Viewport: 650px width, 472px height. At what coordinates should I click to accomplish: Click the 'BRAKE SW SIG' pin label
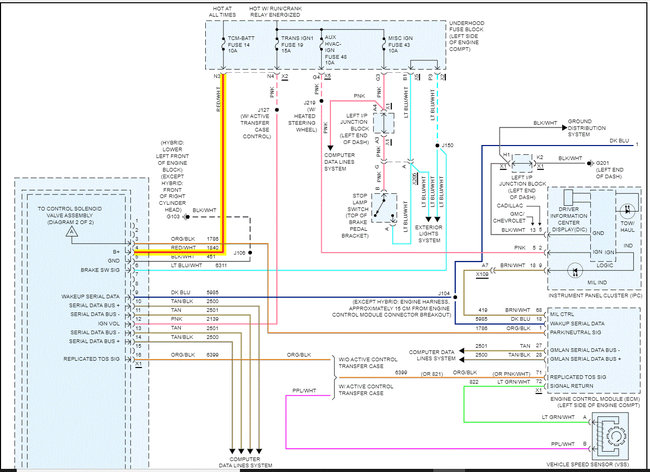pos(100,270)
